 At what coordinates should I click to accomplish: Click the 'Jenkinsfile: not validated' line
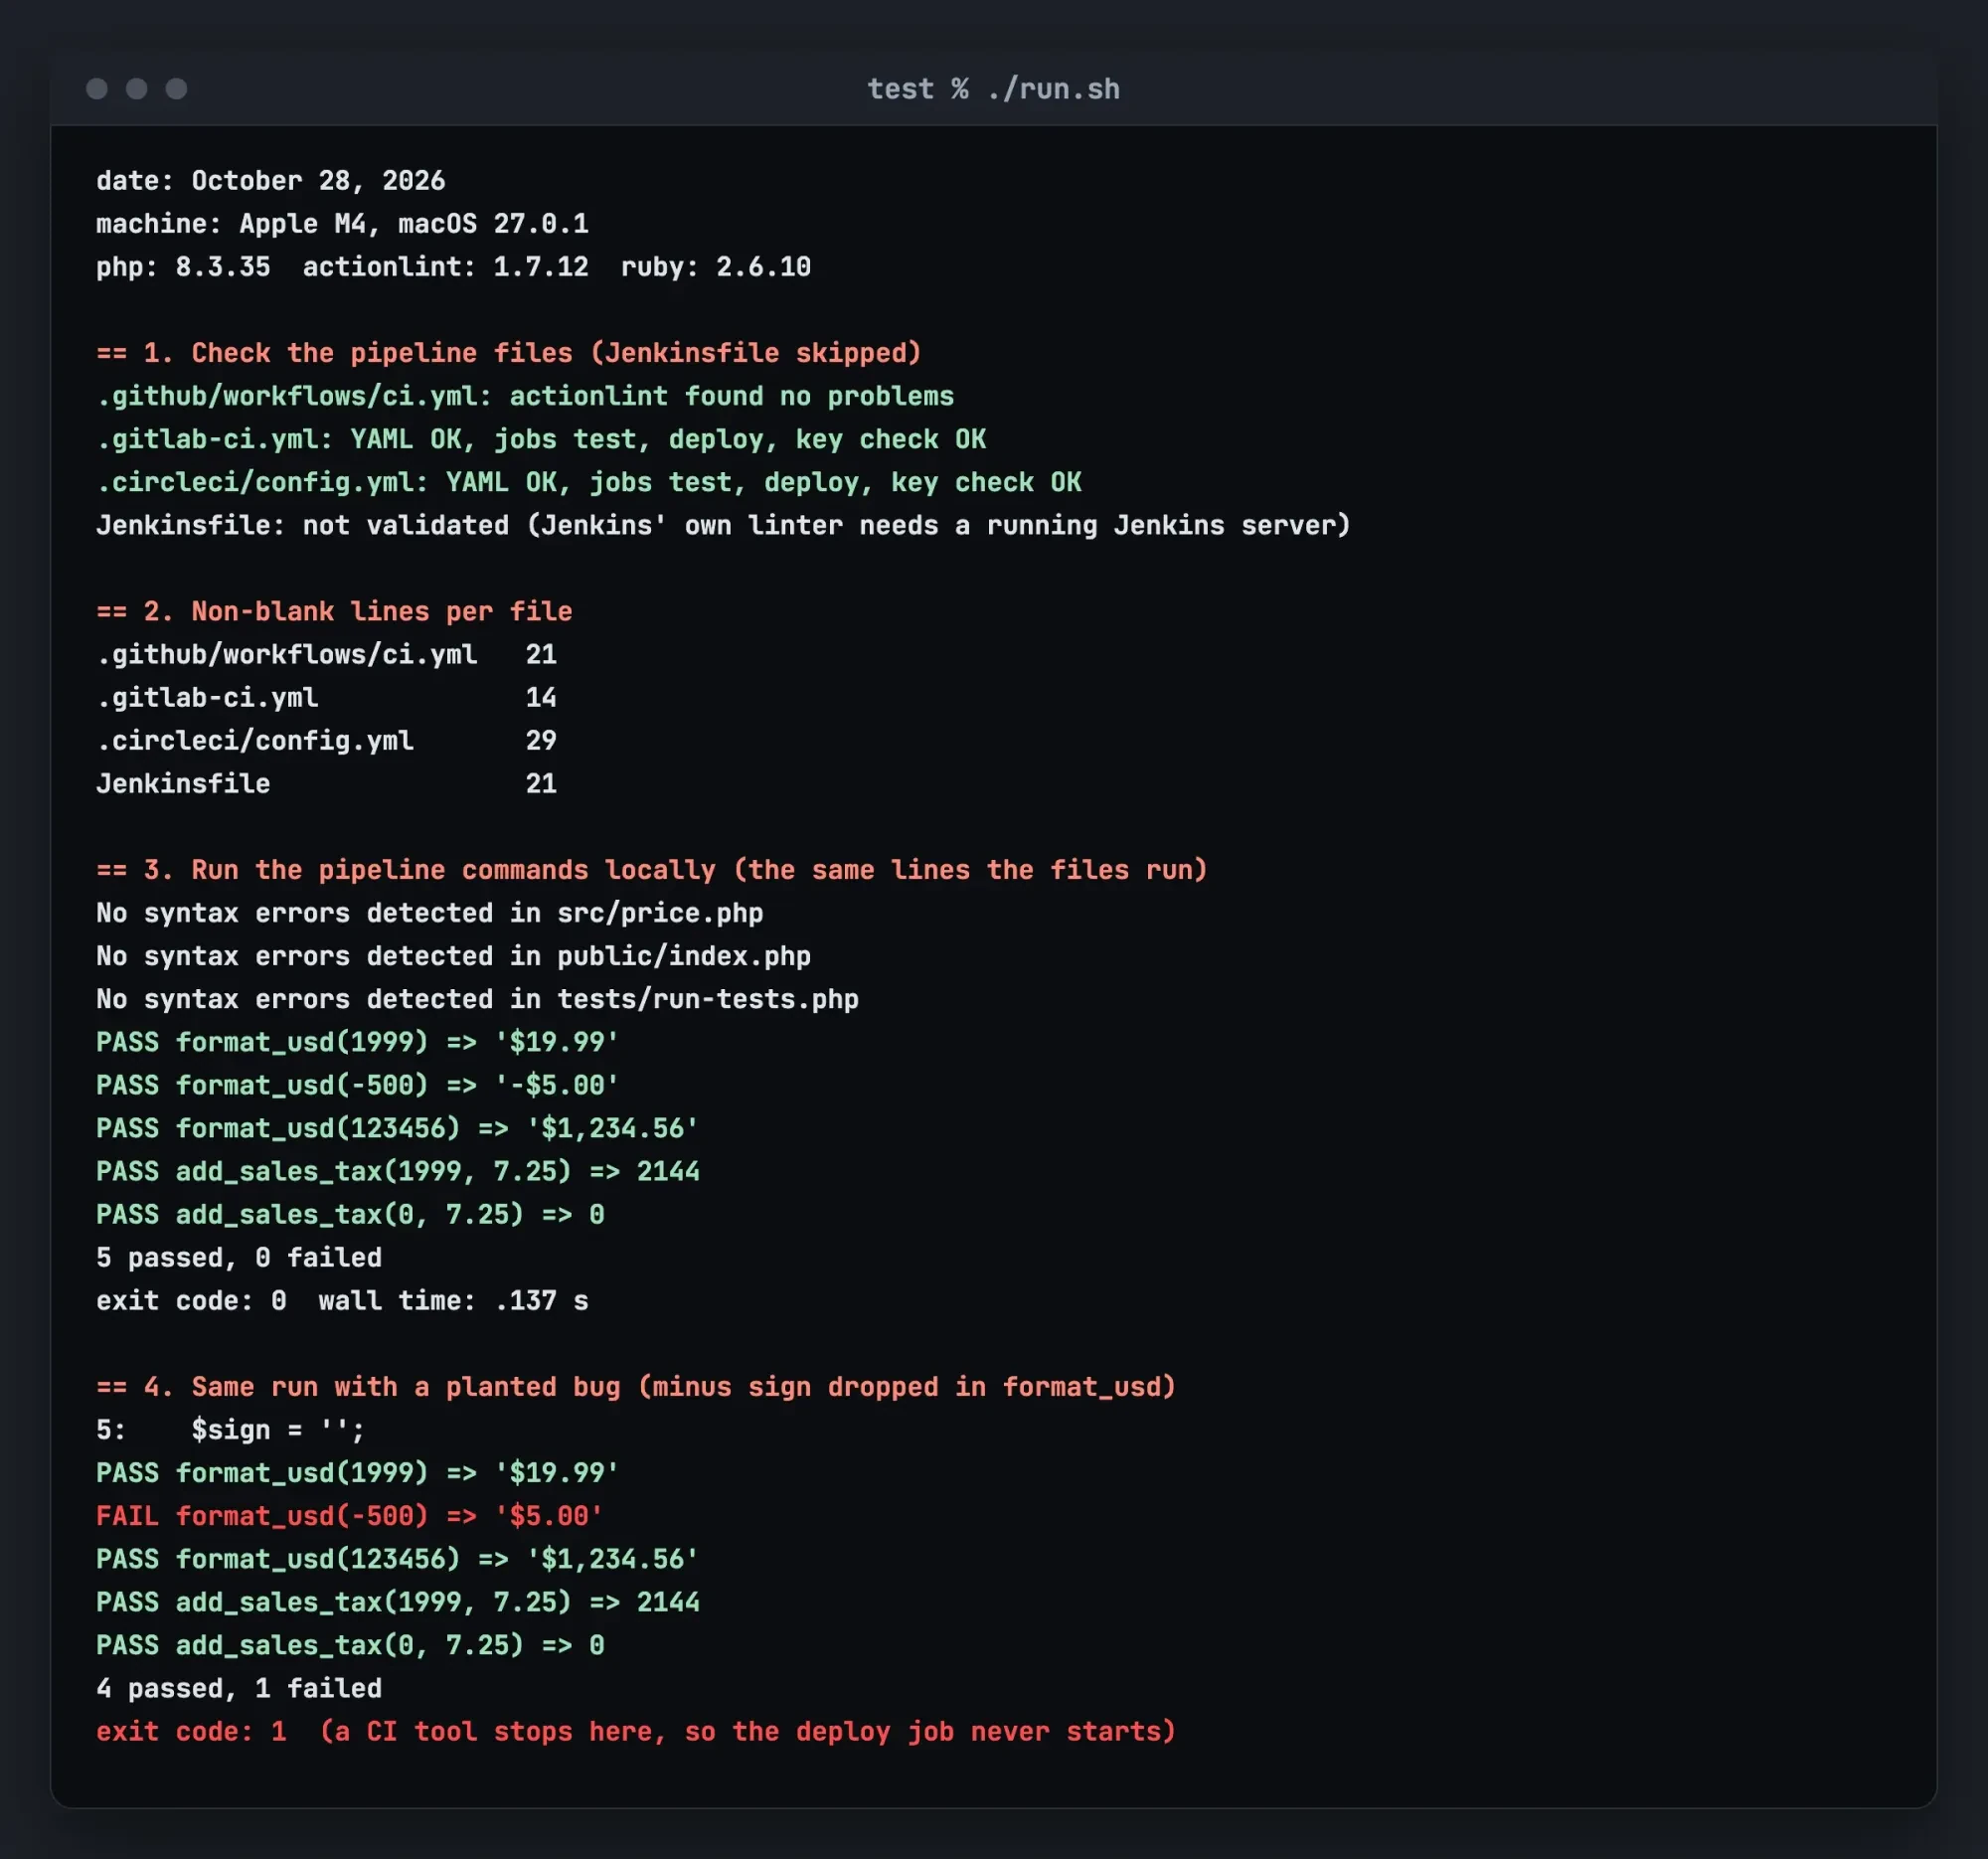pyautogui.click(x=723, y=525)
